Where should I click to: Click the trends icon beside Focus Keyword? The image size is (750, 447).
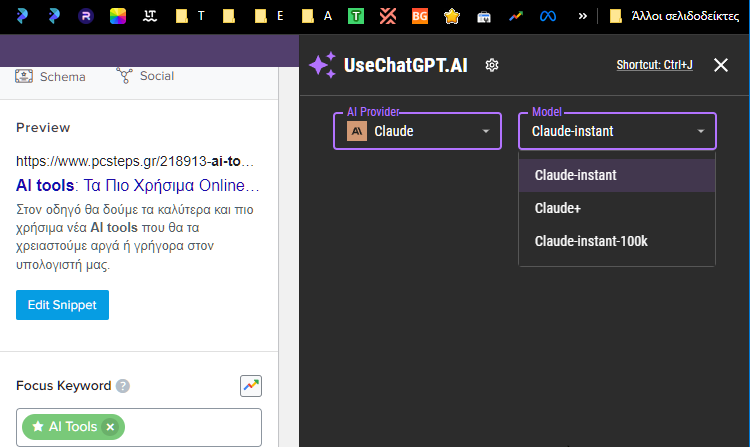(x=251, y=386)
